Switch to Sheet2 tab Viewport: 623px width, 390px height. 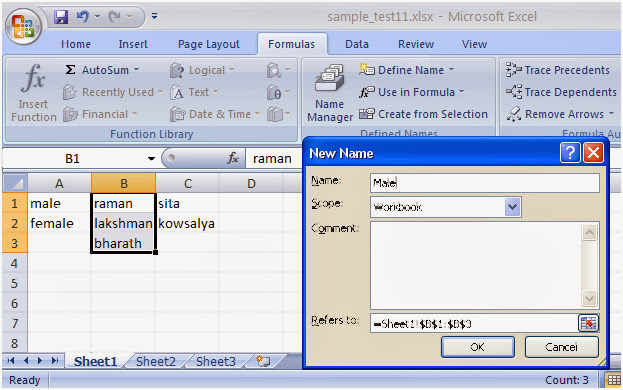pos(156,361)
